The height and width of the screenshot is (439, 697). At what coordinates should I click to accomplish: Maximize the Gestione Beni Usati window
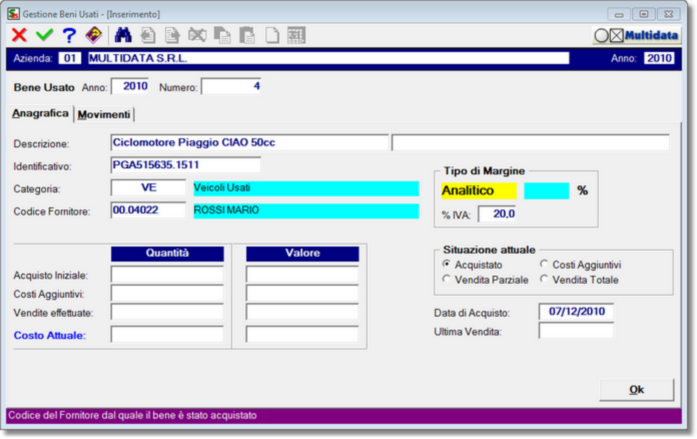tap(644, 14)
